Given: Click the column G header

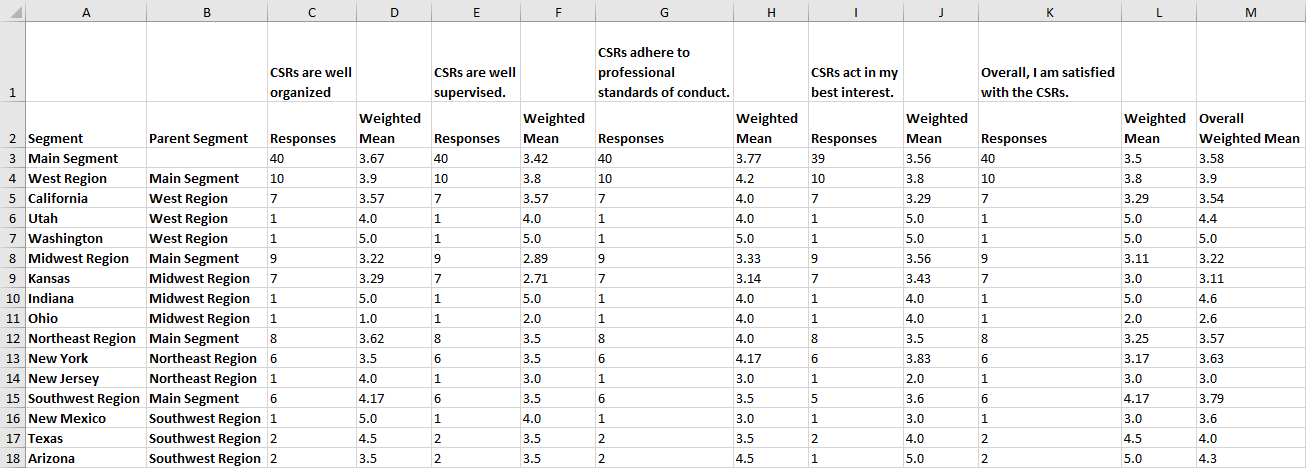Looking at the screenshot, I should pos(664,11).
